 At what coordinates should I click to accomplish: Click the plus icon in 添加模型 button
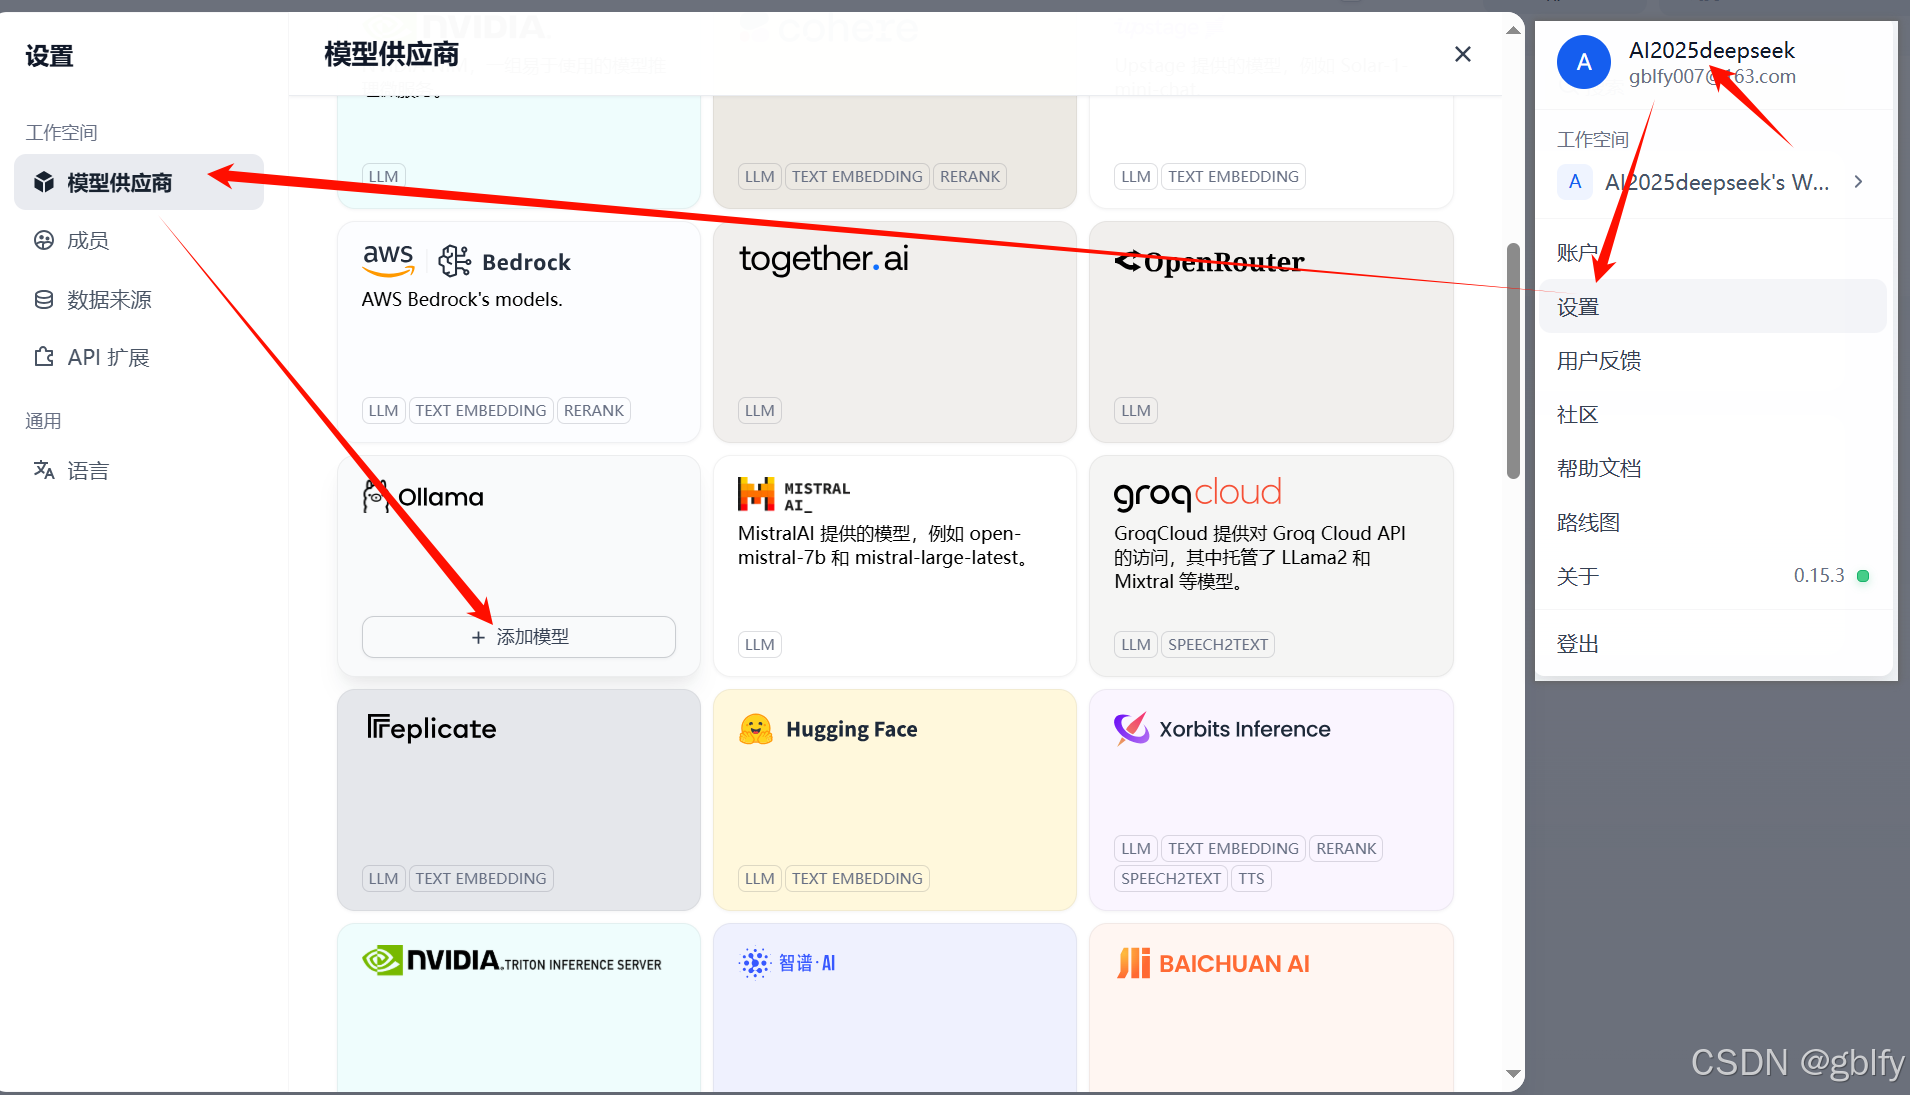coord(478,637)
